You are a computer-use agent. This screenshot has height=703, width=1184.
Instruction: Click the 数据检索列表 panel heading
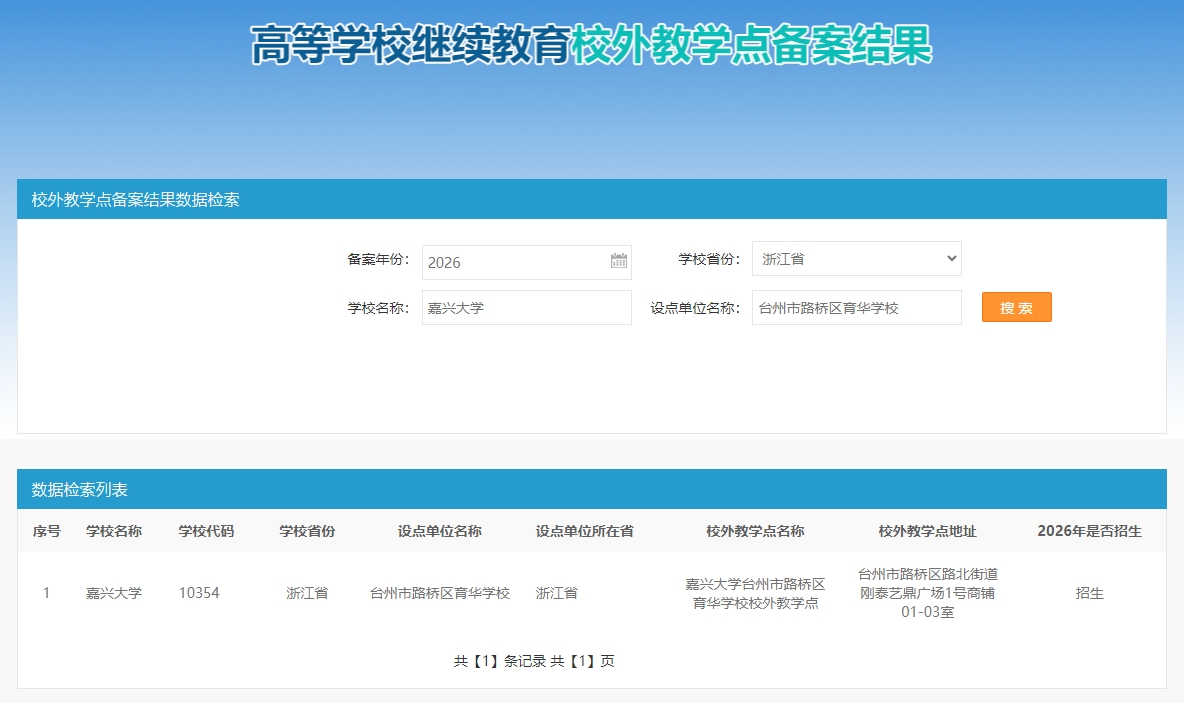79,489
